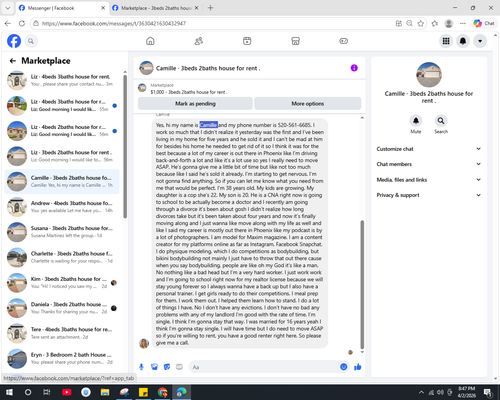
Task: Click the back arrow beside Marketplace heading
Action: (x=13, y=61)
